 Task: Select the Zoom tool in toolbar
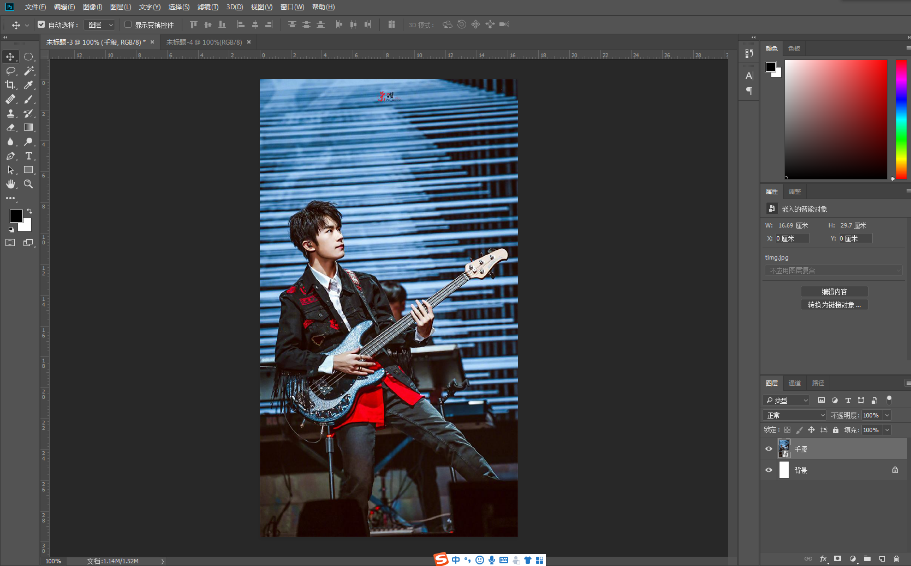(x=28, y=184)
